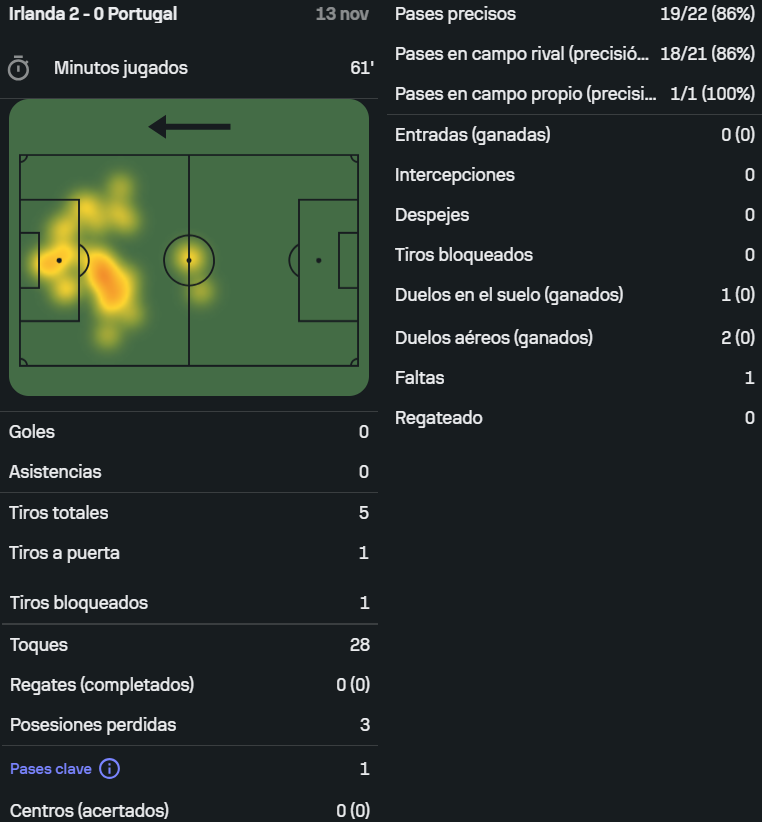Viewport: 762px width, 822px height.
Task: Click the attack direction arrow above the pitch
Action: point(189,126)
